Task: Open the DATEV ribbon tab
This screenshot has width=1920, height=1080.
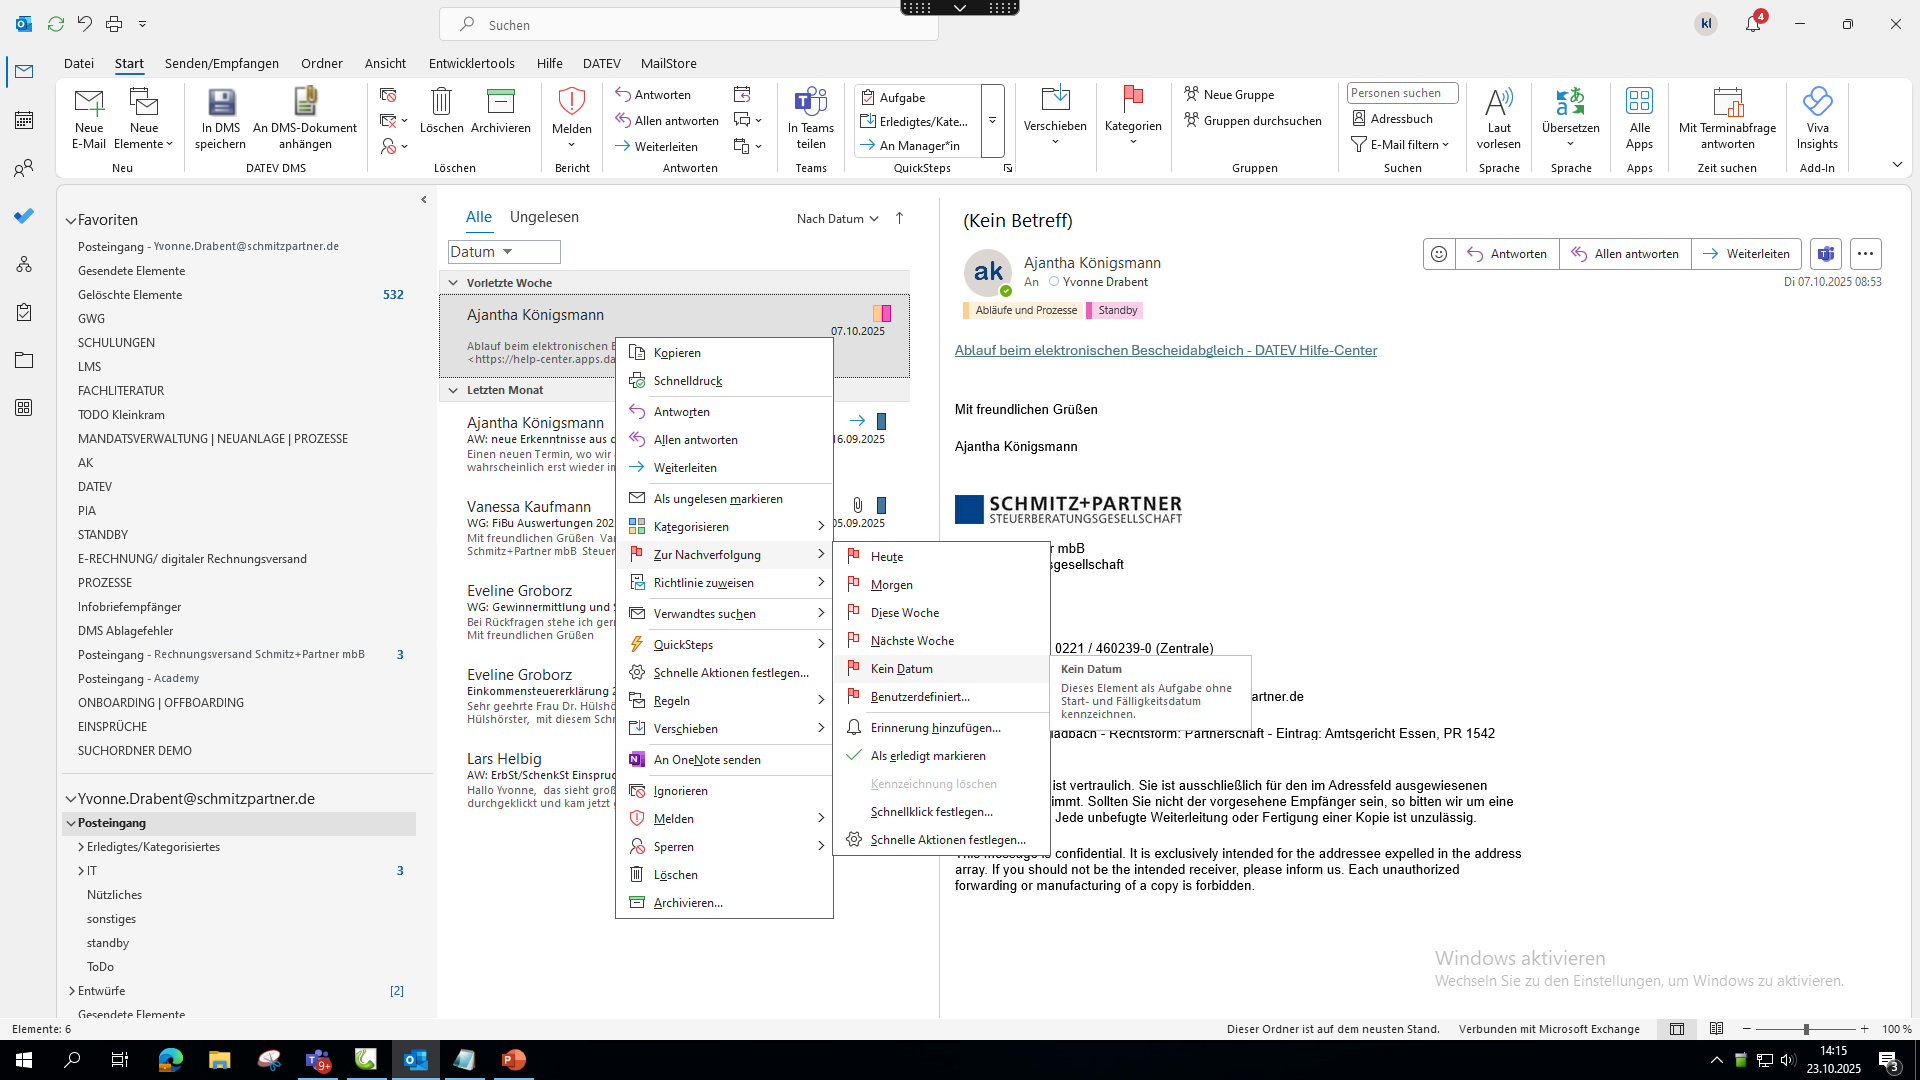Action: [x=602, y=63]
